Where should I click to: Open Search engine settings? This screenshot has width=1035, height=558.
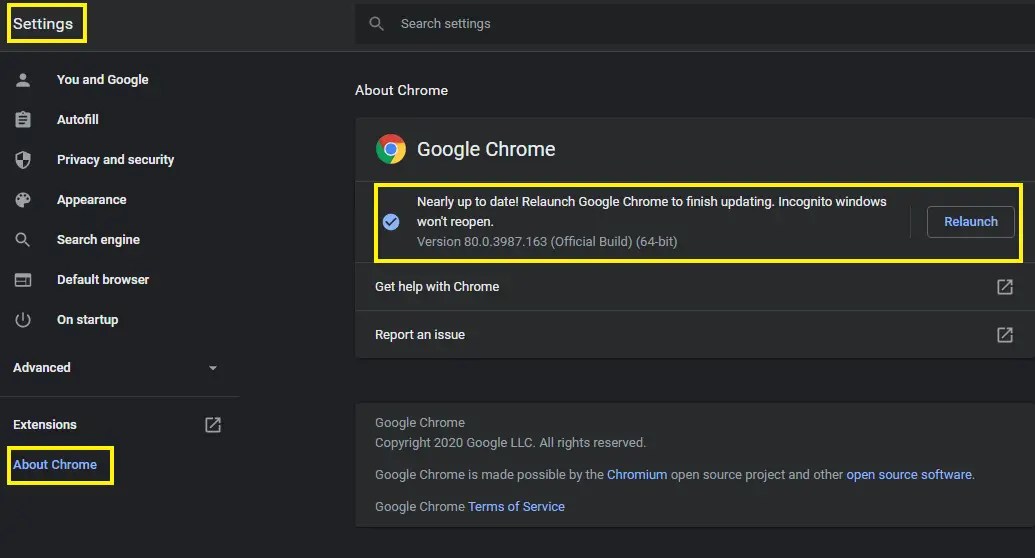(x=98, y=240)
